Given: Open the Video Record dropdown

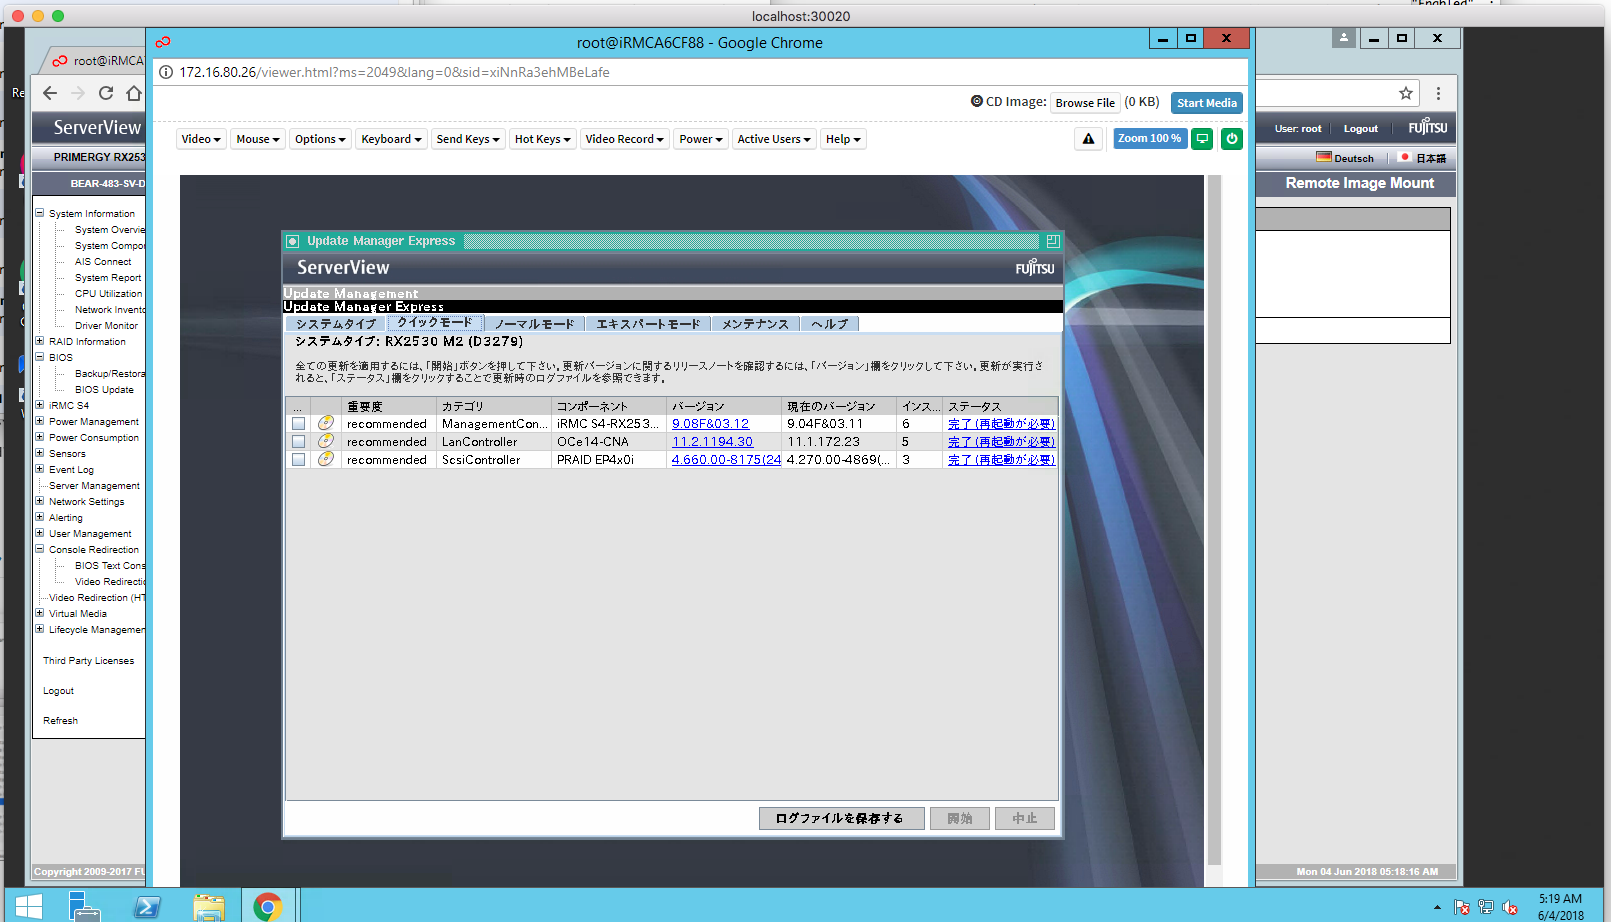Looking at the screenshot, I should point(624,139).
